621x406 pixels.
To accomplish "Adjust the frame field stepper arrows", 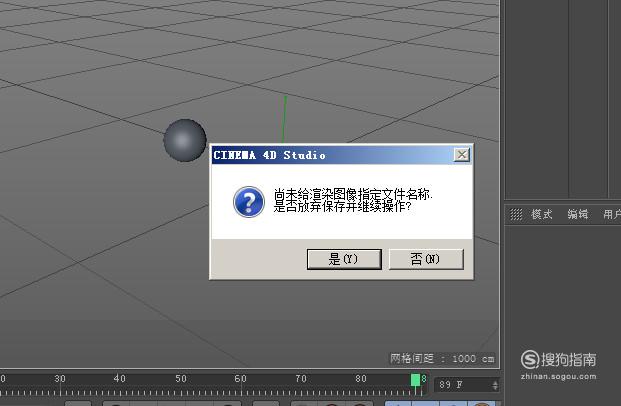I will coord(495,385).
